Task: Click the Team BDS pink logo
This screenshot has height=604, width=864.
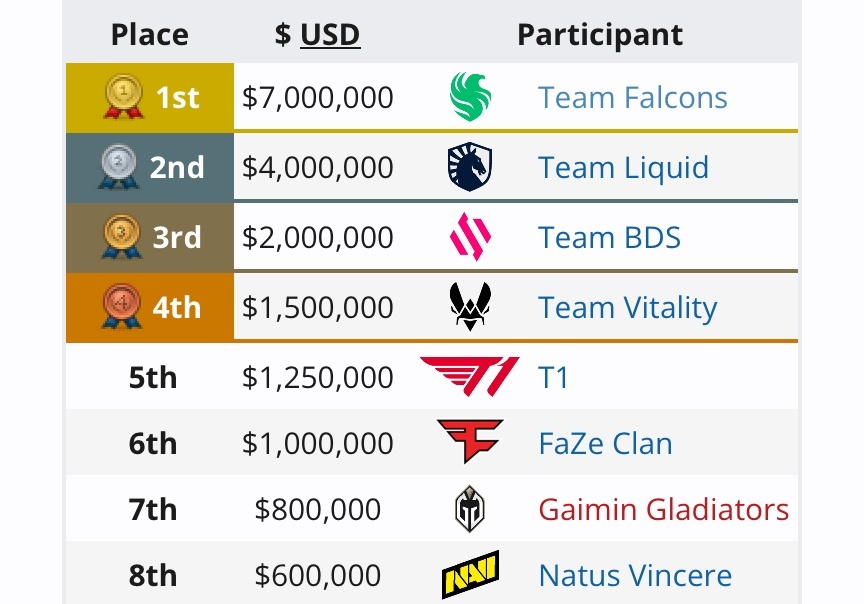Action: click(x=470, y=237)
